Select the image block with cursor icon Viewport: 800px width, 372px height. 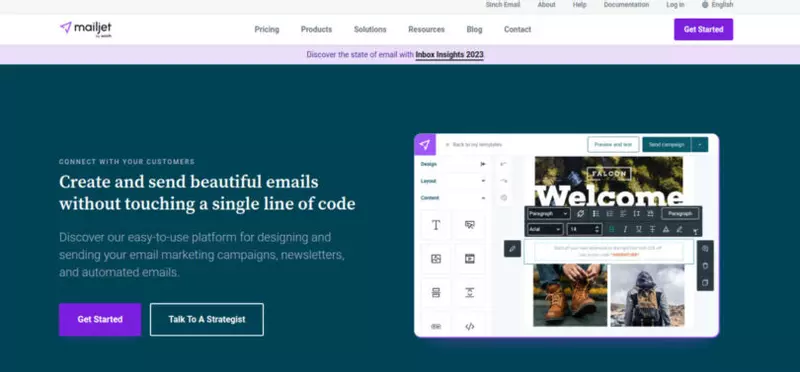tap(470, 225)
